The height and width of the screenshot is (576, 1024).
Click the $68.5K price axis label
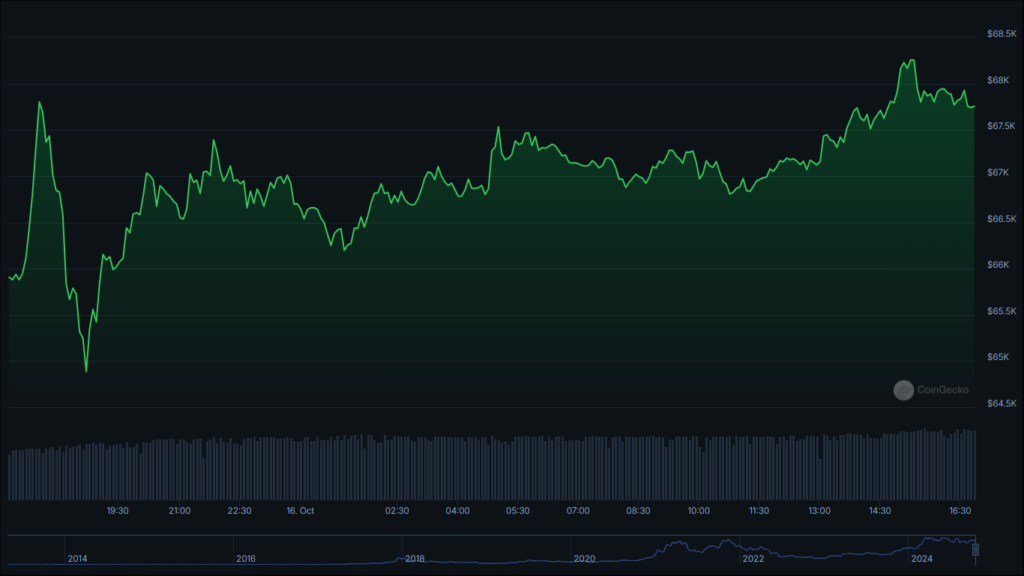click(x=1001, y=33)
